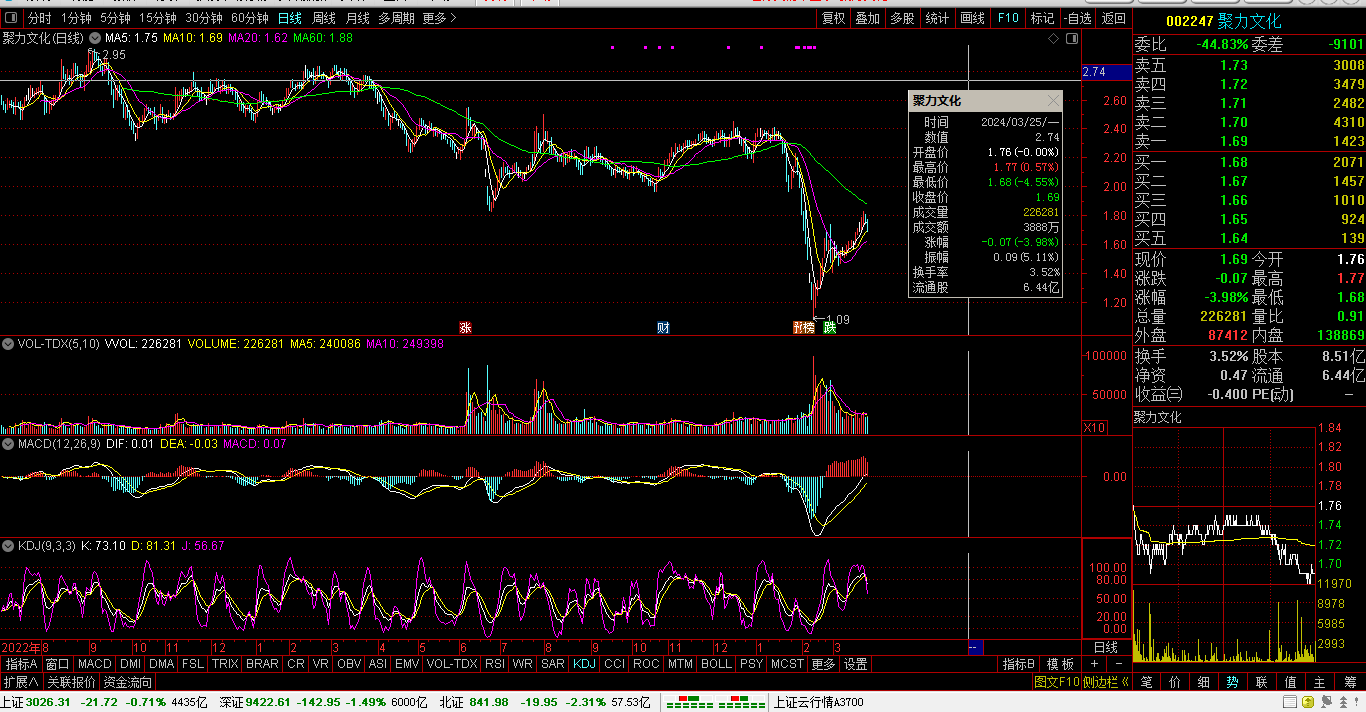Select the MCST indicator tab
This screenshot has width=1366, height=712.
click(787, 664)
